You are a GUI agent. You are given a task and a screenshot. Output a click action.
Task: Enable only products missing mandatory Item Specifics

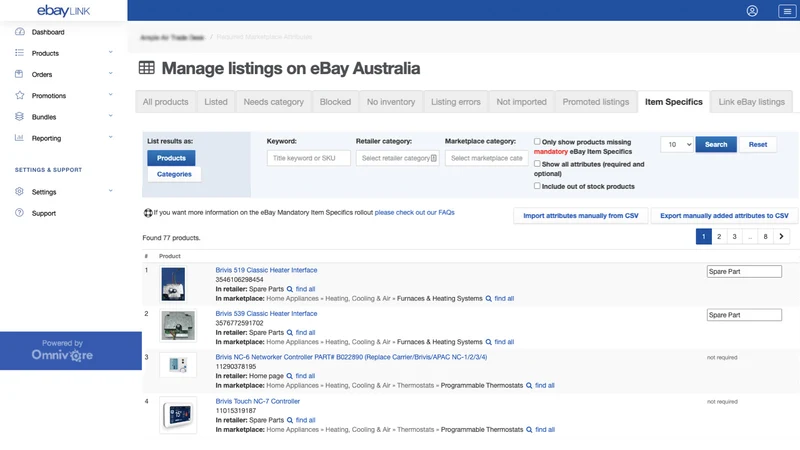[x=537, y=141]
